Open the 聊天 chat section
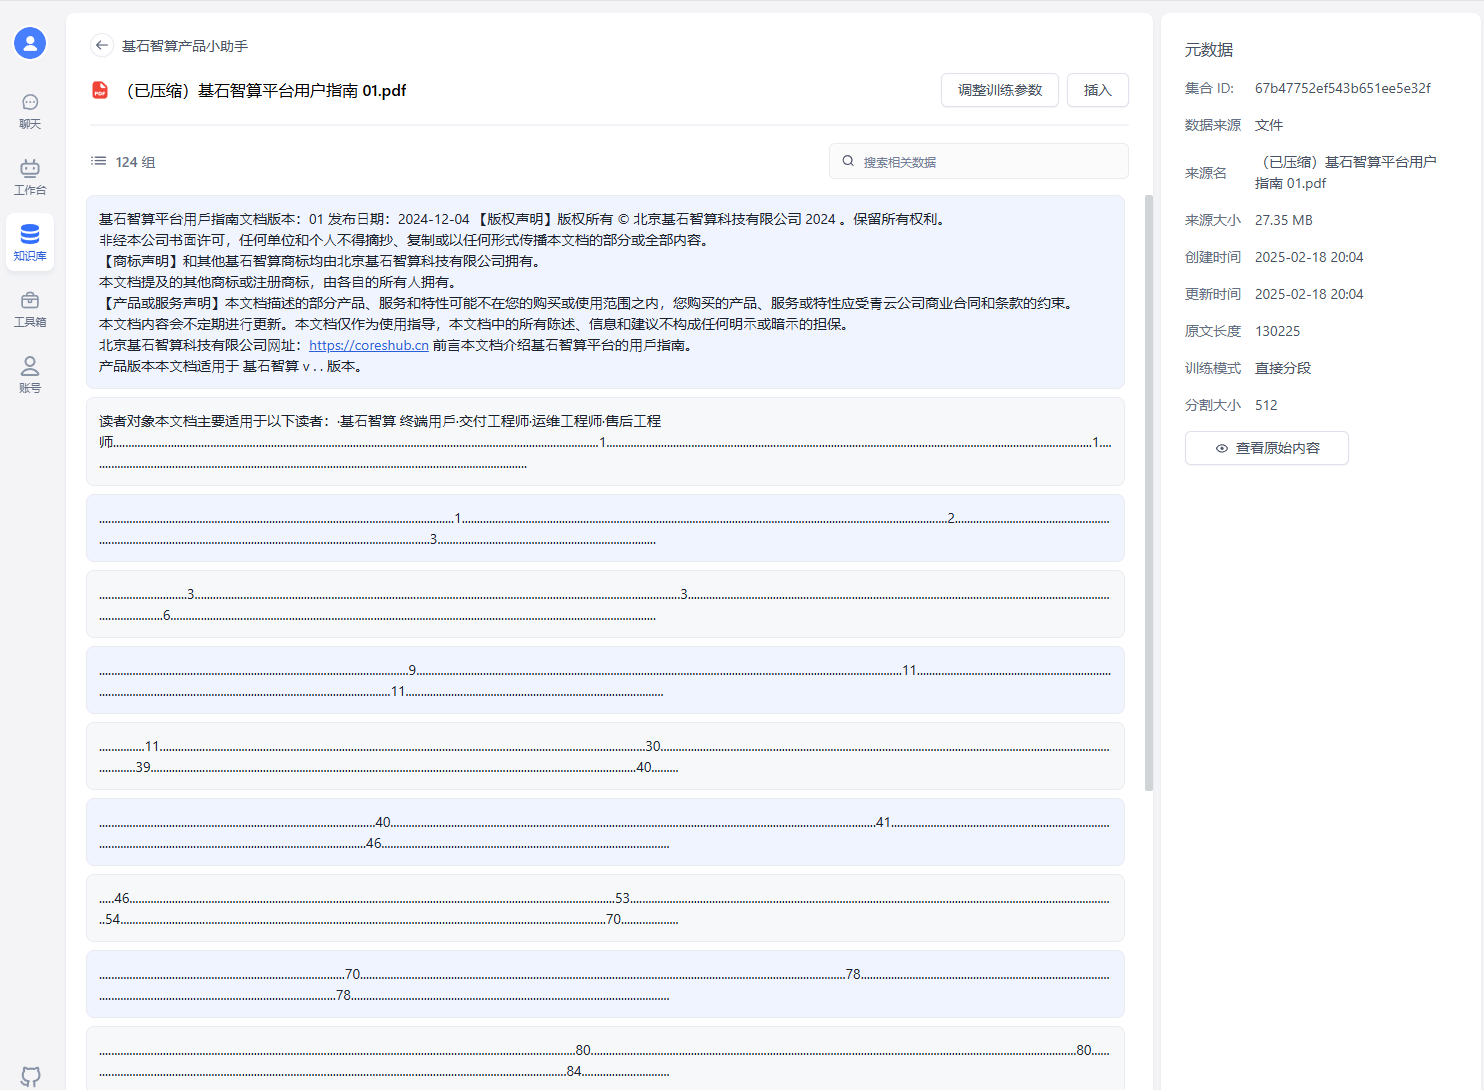This screenshot has width=1484, height=1090. point(30,111)
